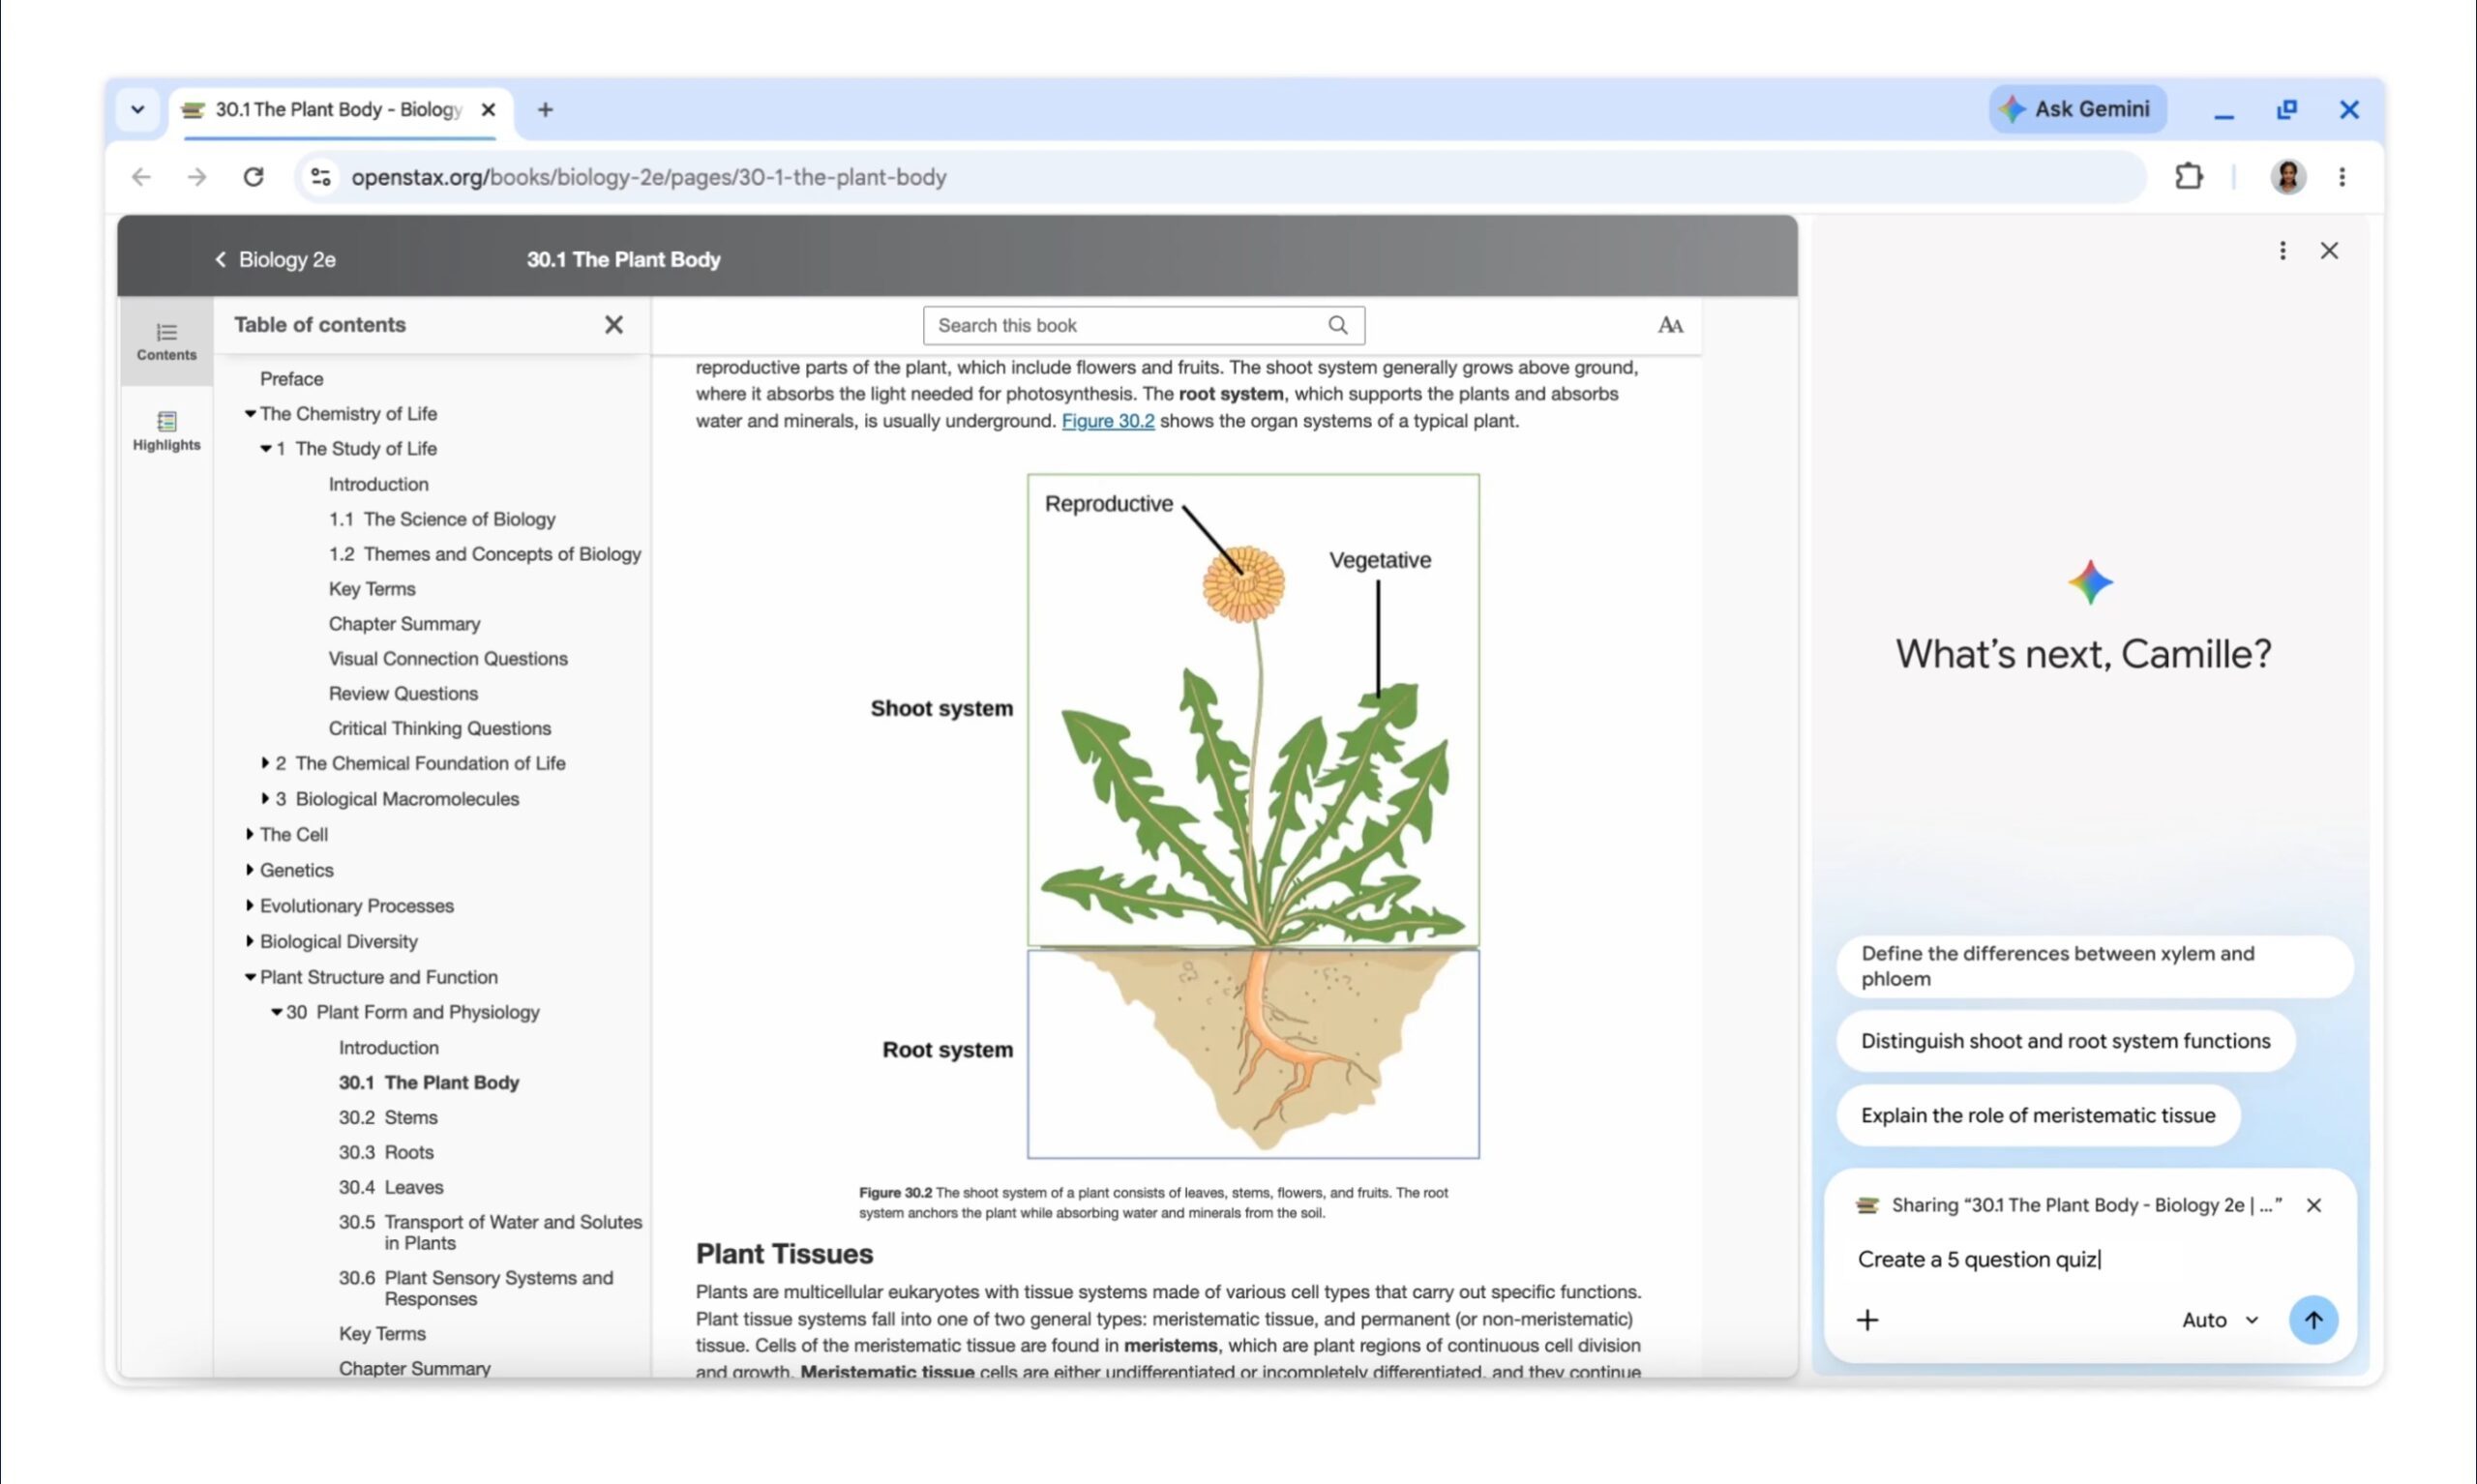Click the browser back arrow
This screenshot has width=2477, height=1484.
141,177
